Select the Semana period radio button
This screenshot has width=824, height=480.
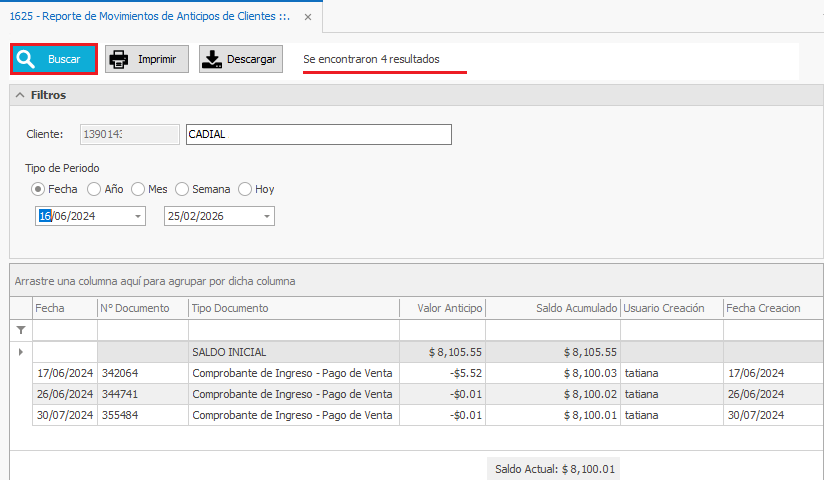[182, 189]
